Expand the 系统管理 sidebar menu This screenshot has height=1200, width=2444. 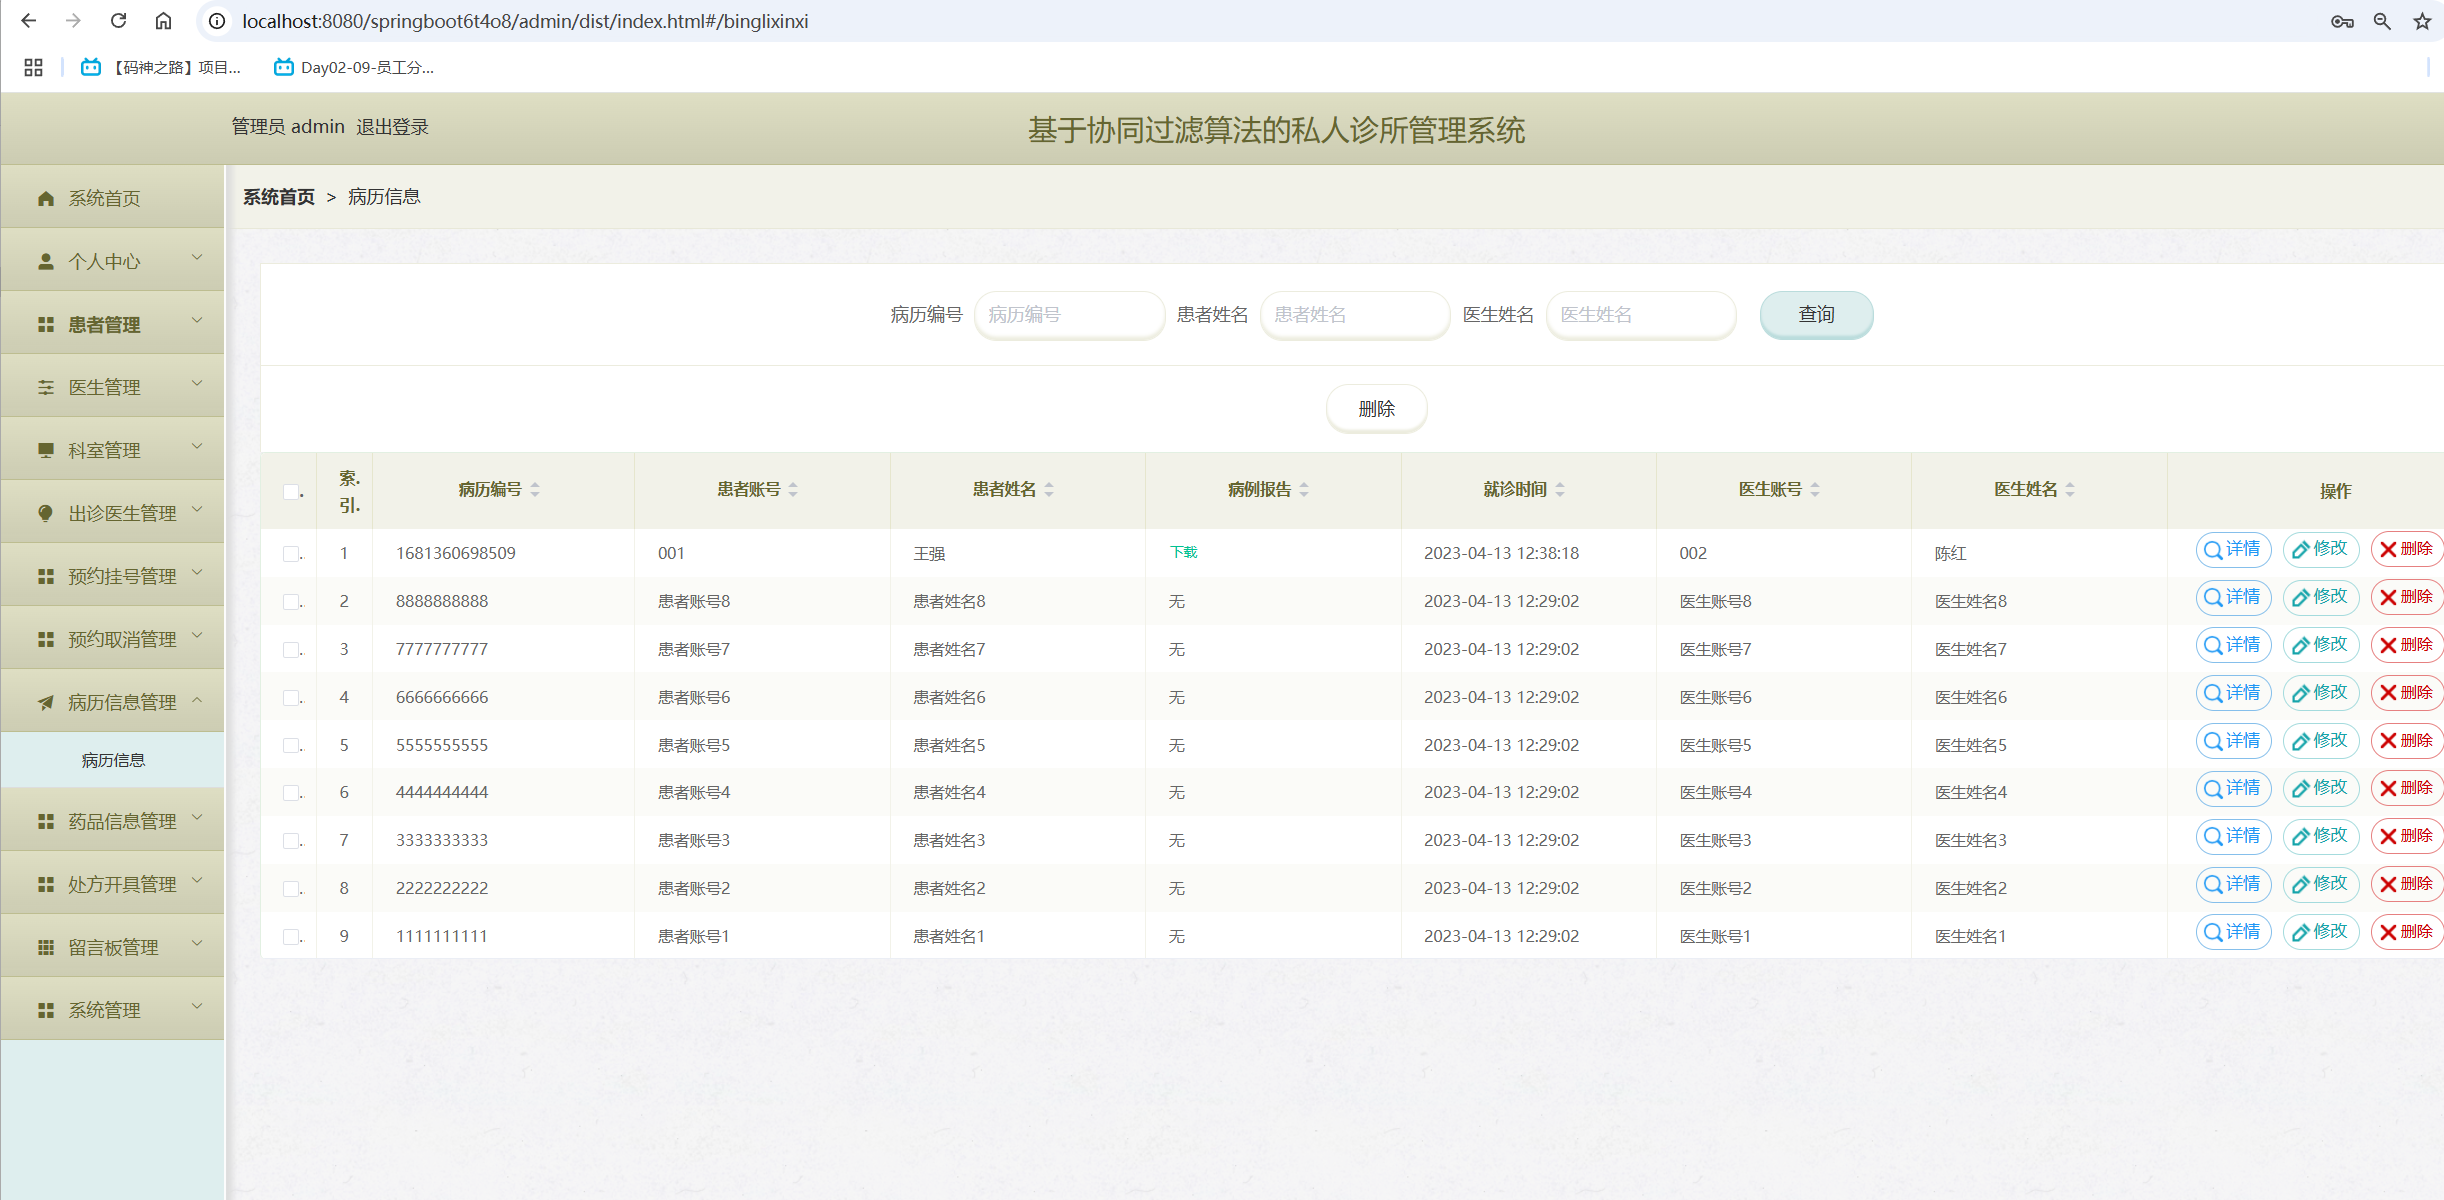pyautogui.click(x=112, y=1010)
